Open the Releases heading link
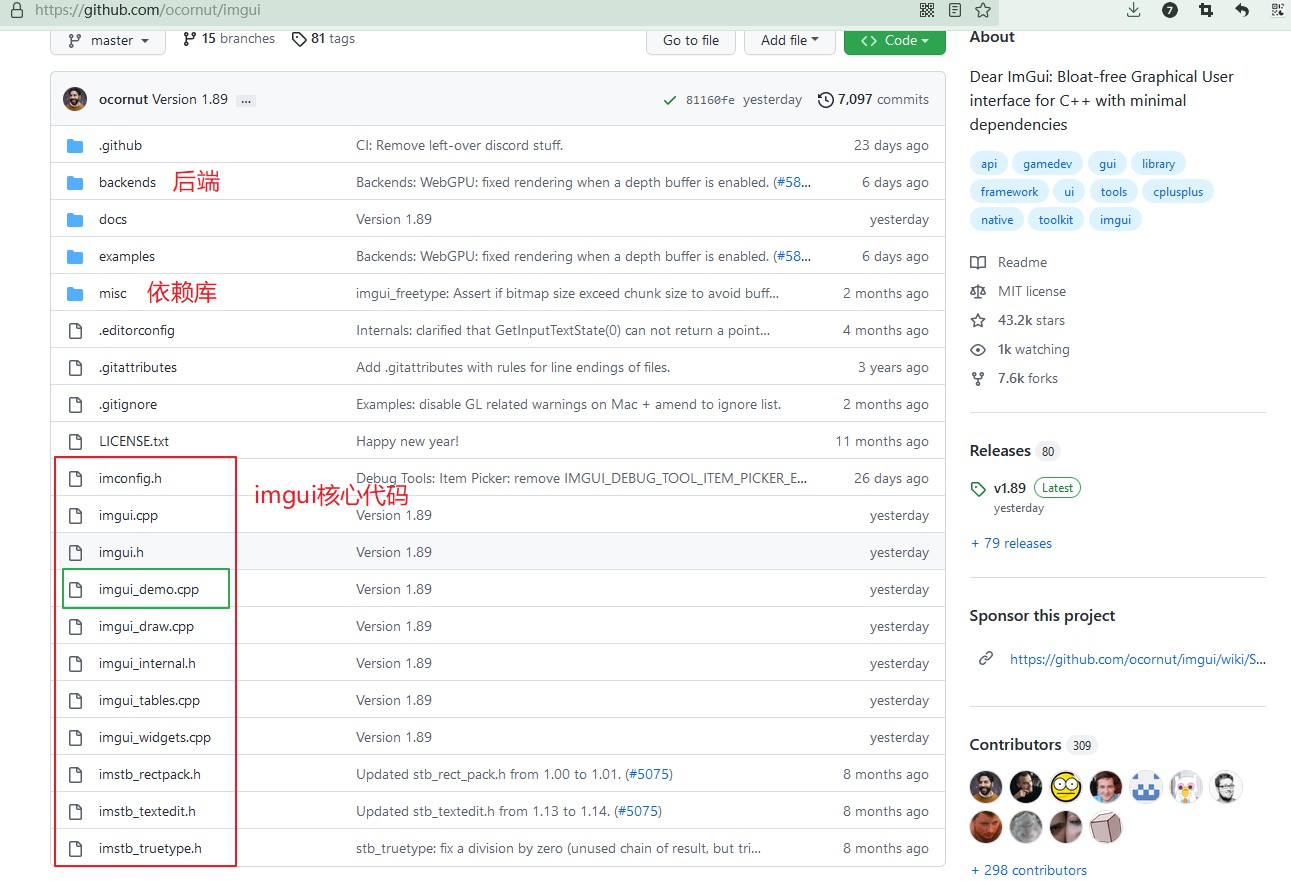Screen dimensions: 1291x881 tap(1000, 450)
